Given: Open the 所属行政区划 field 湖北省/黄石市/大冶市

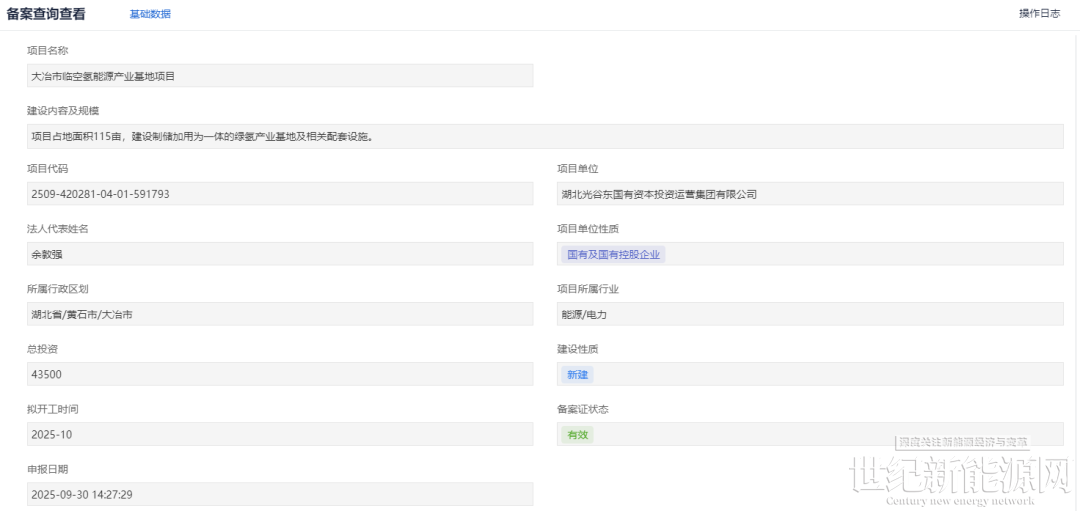Looking at the screenshot, I should (x=280, y=314).
